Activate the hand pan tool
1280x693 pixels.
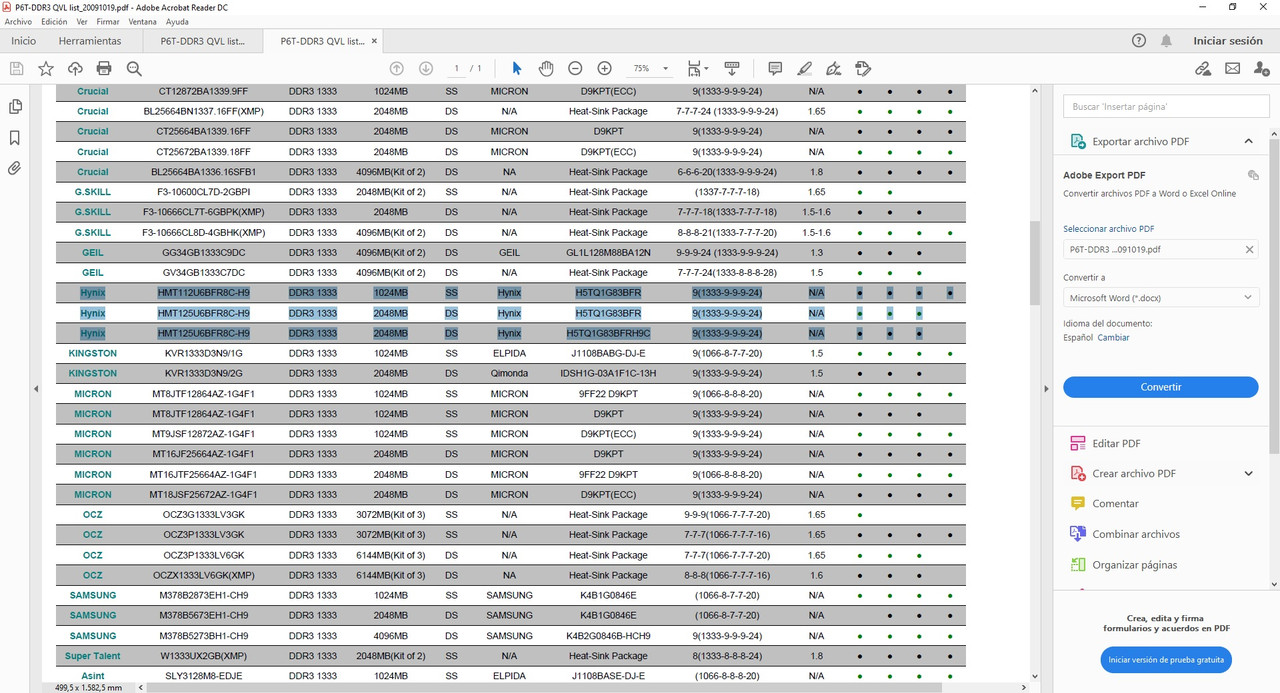546,68
